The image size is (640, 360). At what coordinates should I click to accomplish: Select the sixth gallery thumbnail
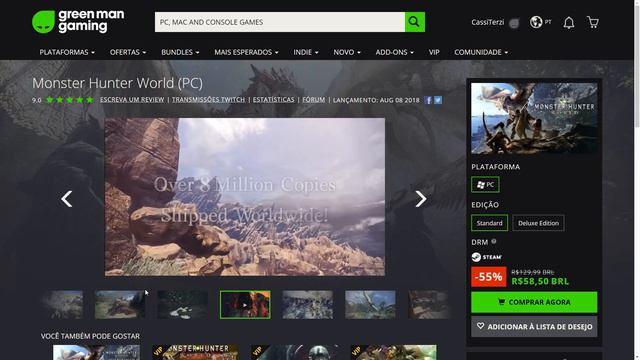pyautogui.click(x=370, y=304)
